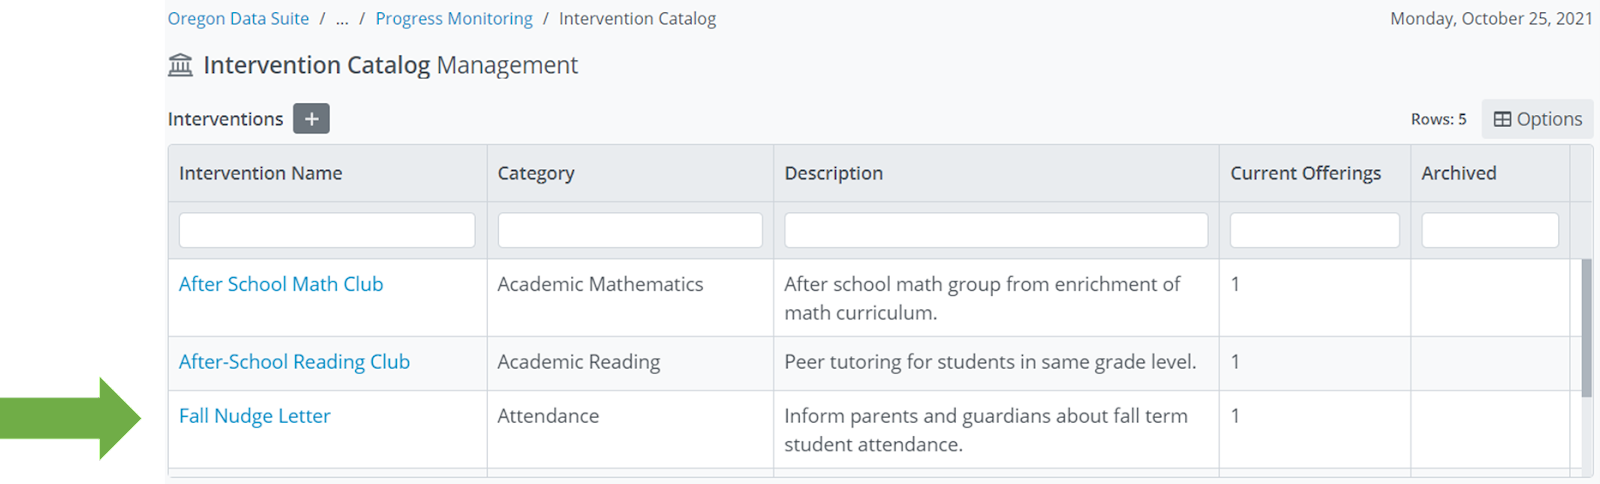Open After School Math Club intervention
Screen dimensions: 1600x484
[281, 284]
